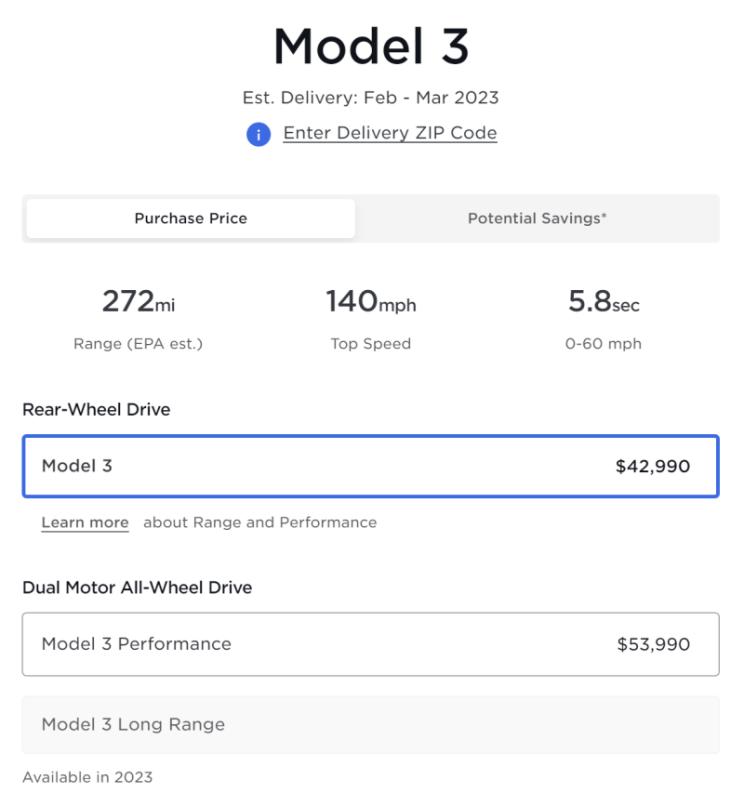Switch to the Potential Savings tab
Viewport: 744px width, 806px height.
tap(537, 218)
